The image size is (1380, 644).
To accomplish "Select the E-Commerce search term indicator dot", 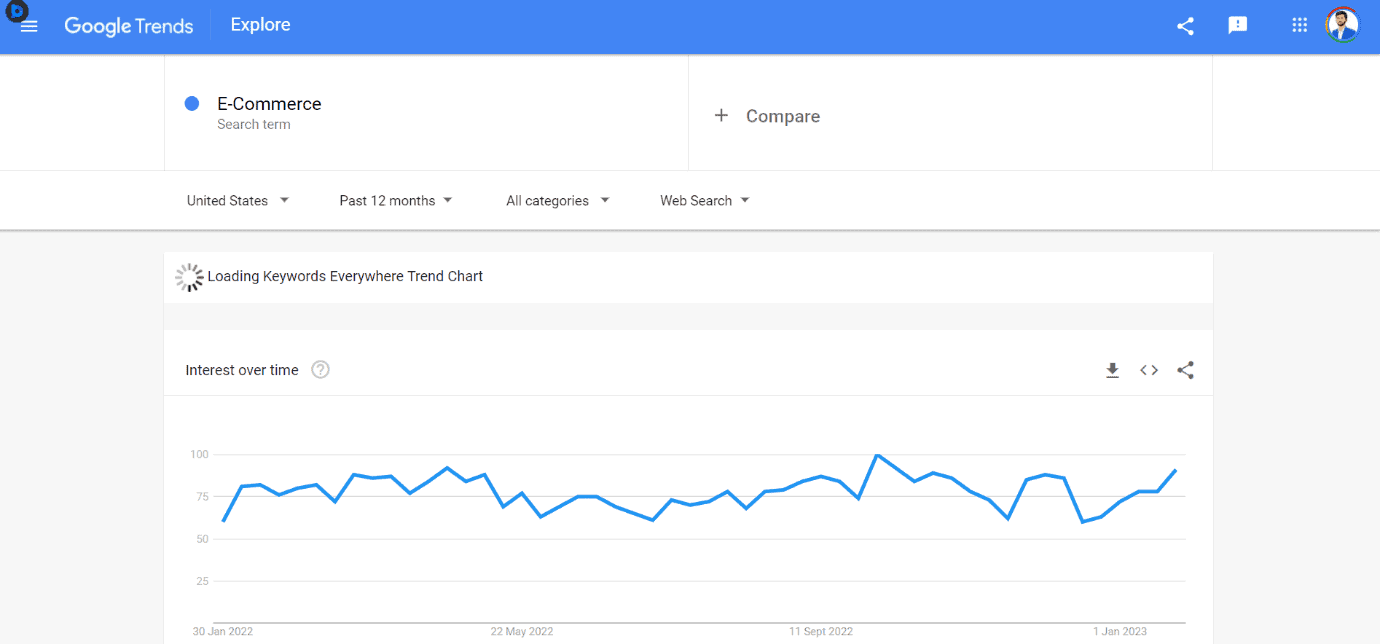I will click(191, 103).
